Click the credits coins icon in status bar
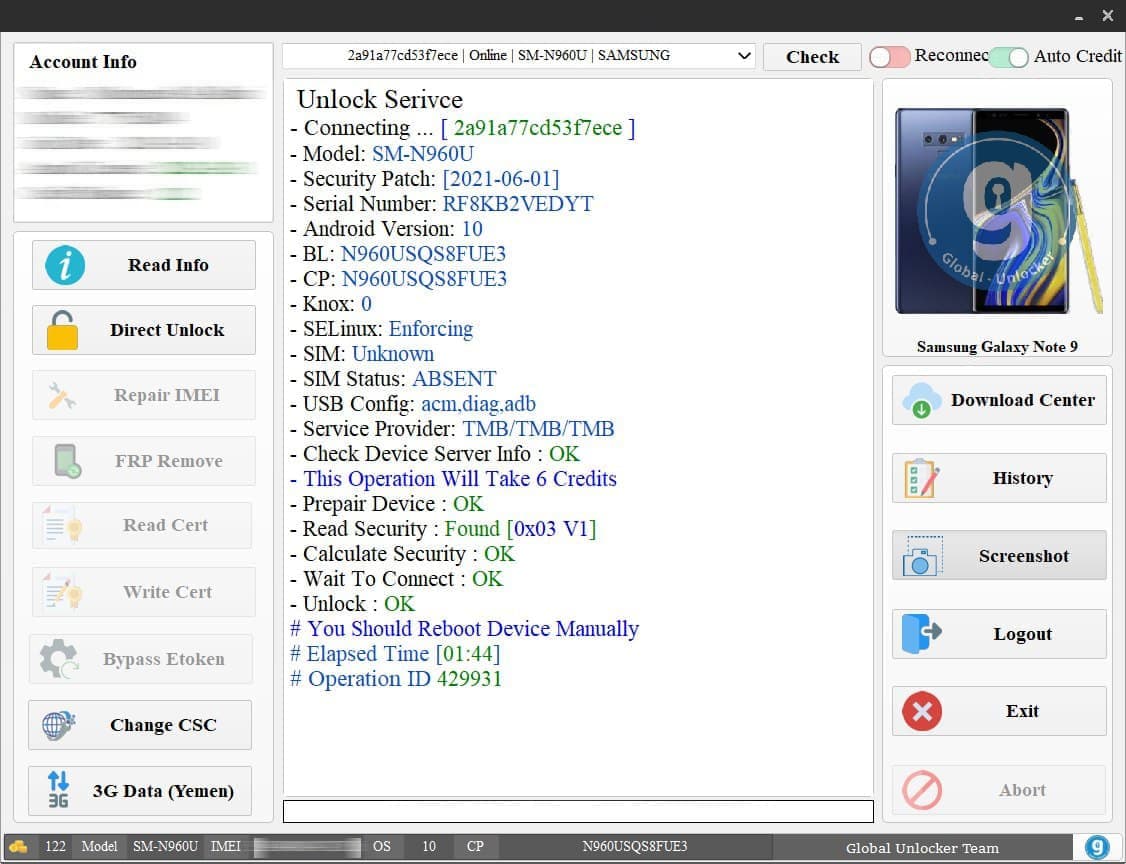The image size is (1126, 864). point(19,847)
